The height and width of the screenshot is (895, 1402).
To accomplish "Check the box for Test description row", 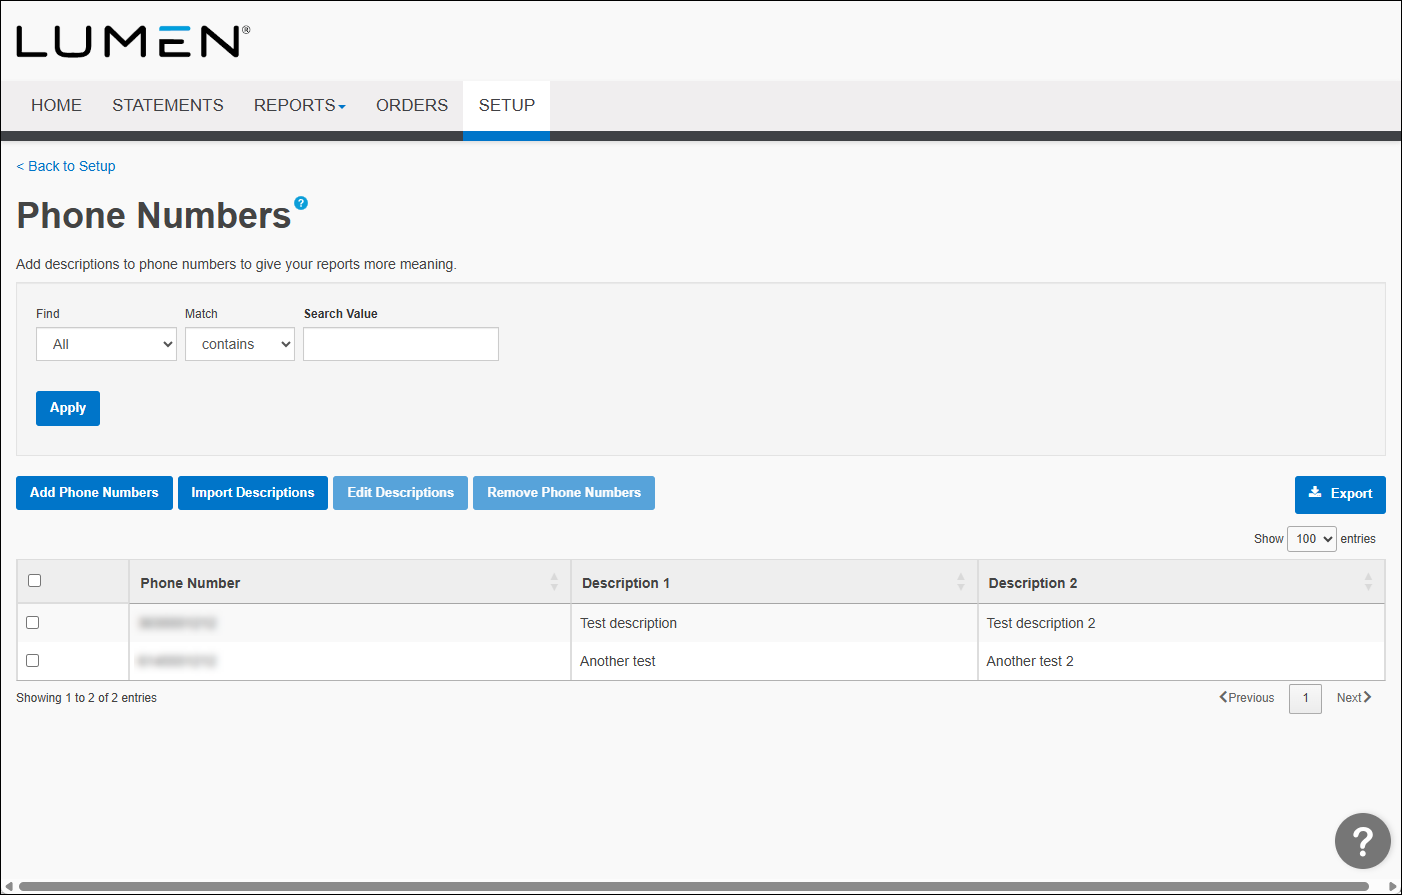I will pos(33,622).
